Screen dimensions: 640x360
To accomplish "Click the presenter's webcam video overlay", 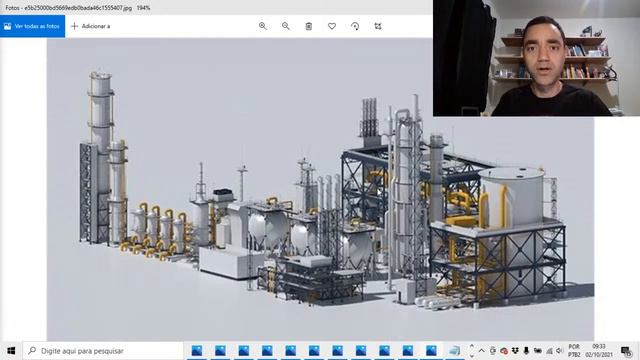I will click(536, 58).
